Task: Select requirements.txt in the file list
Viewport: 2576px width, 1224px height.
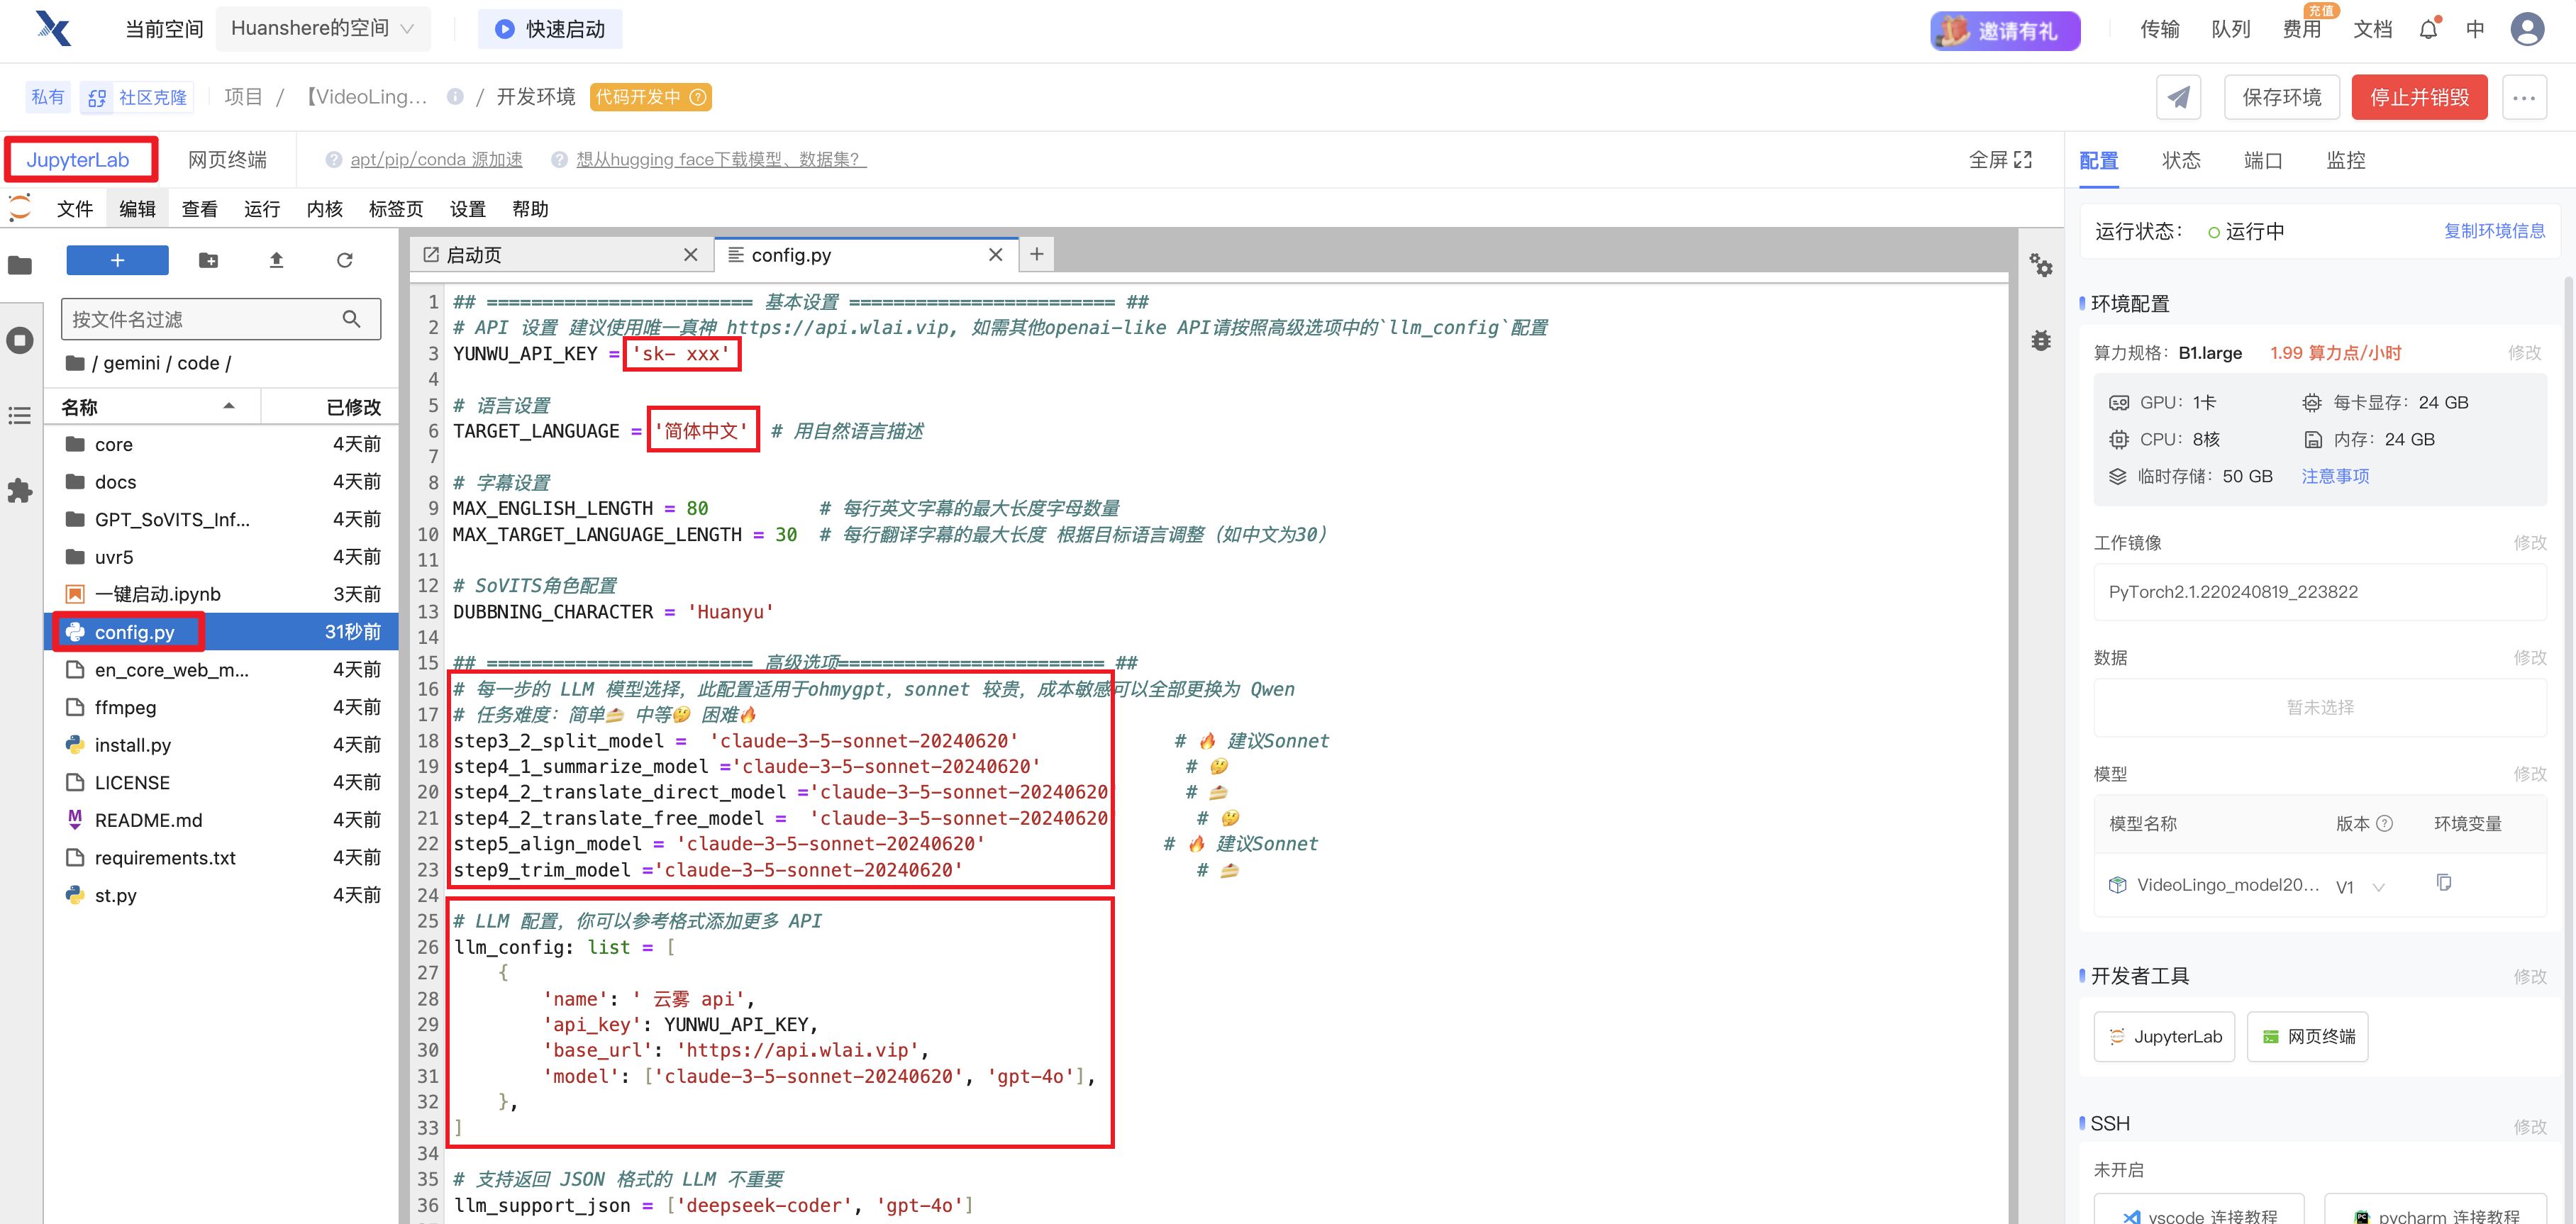Action: click(x=222, y=858)
